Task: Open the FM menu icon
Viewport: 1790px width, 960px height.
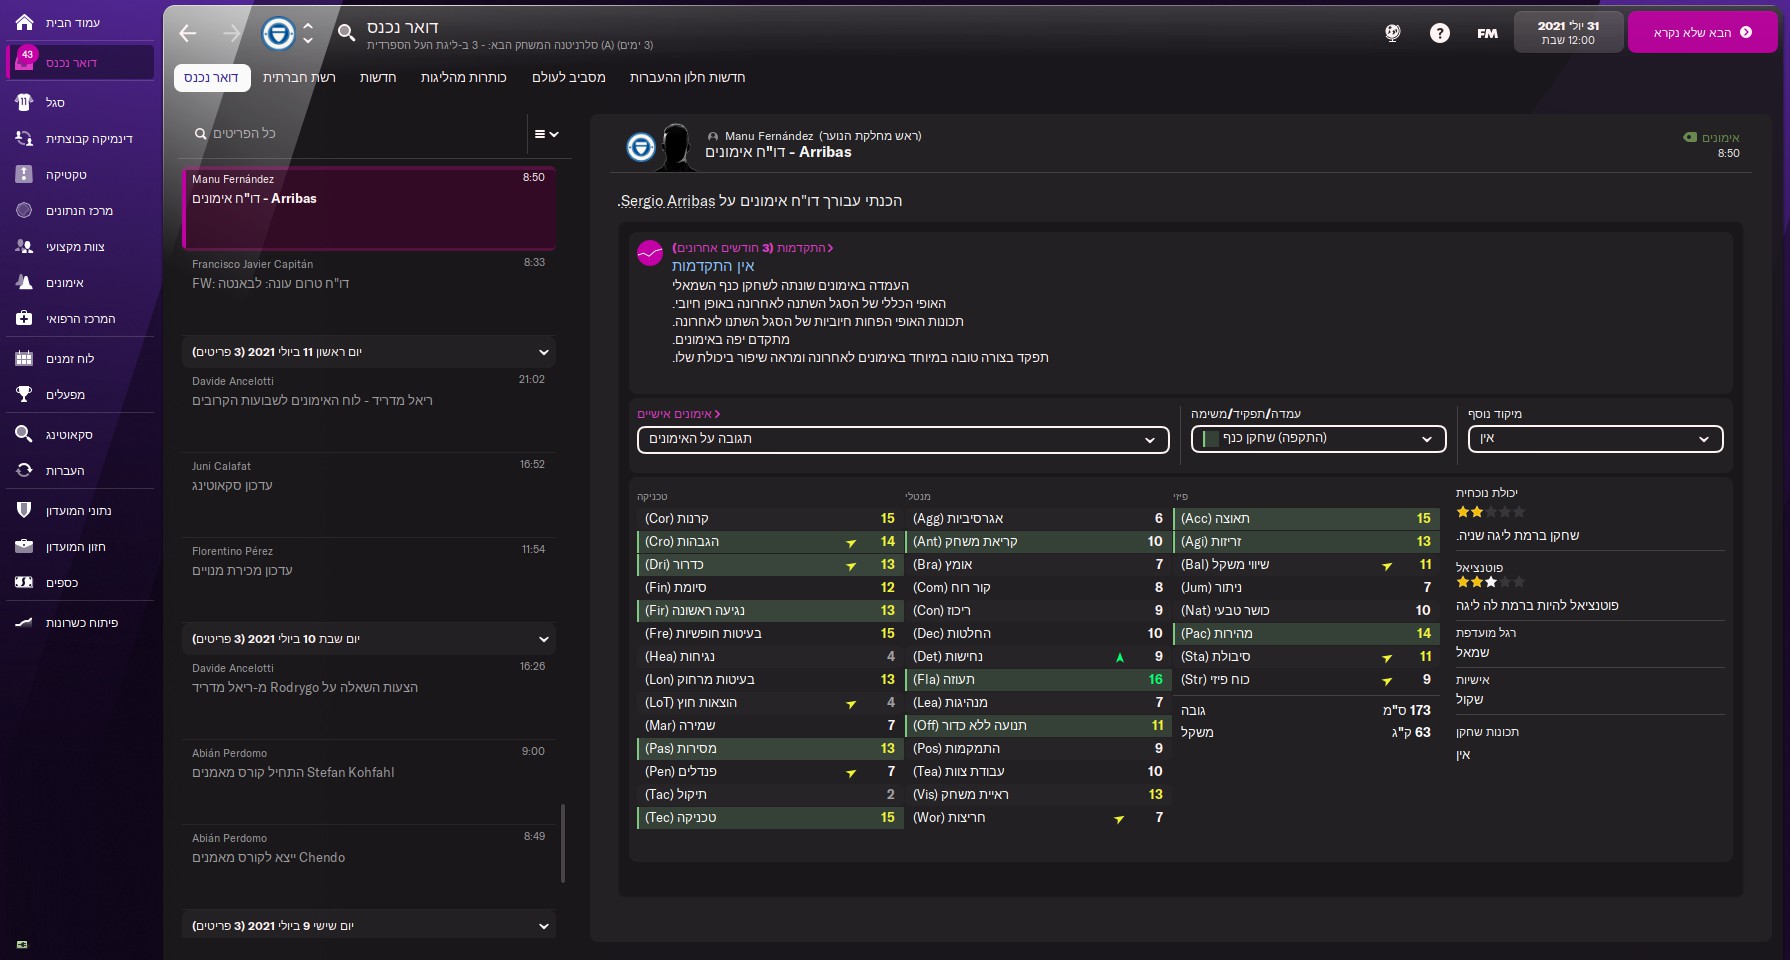Action: coord(1488,33)
